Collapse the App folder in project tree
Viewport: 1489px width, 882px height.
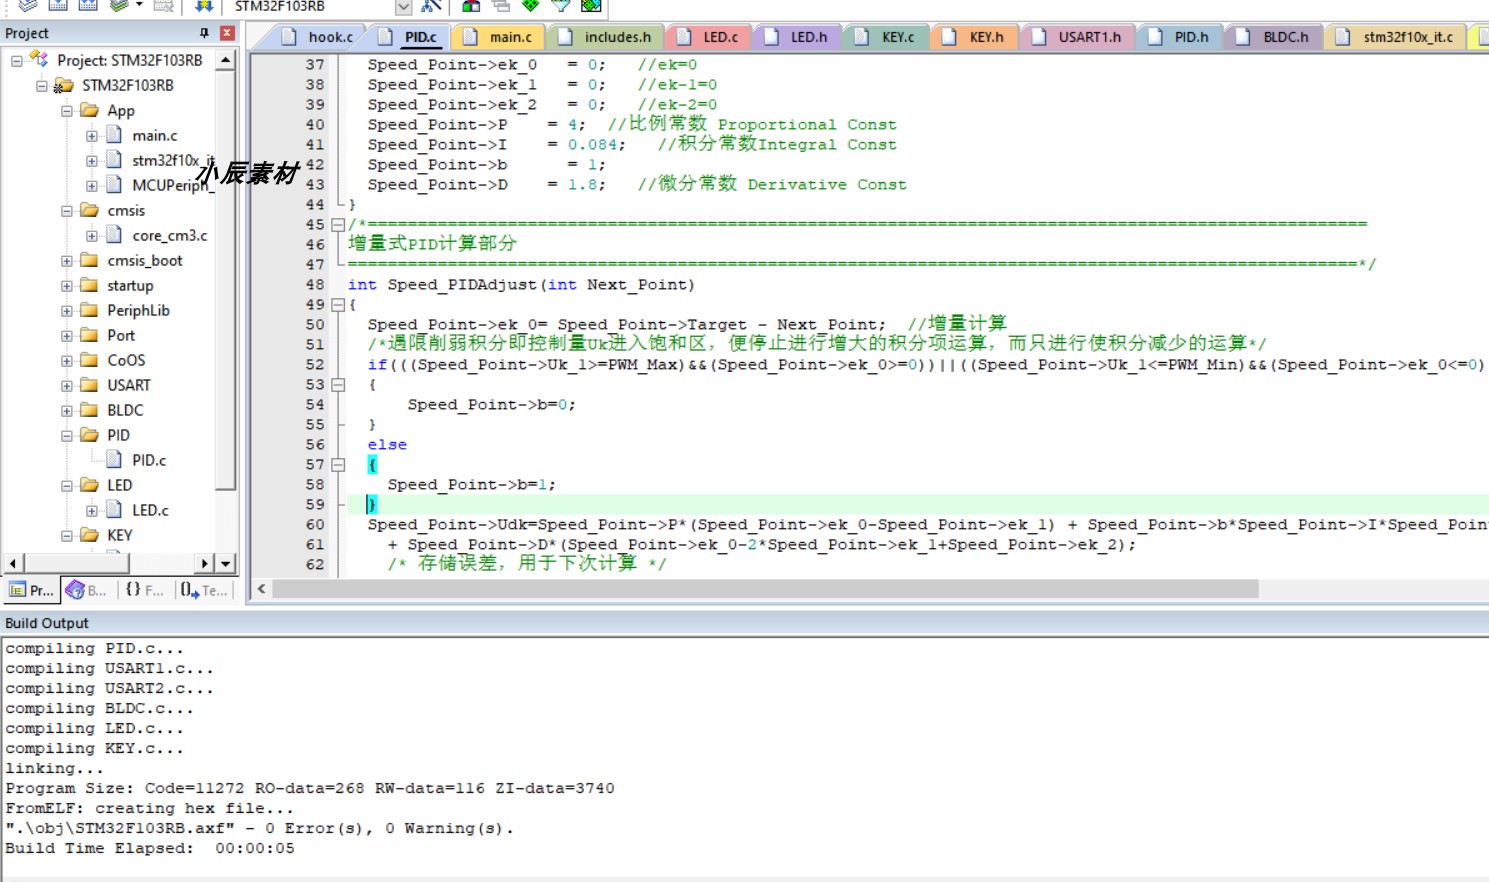click(67, 111)
